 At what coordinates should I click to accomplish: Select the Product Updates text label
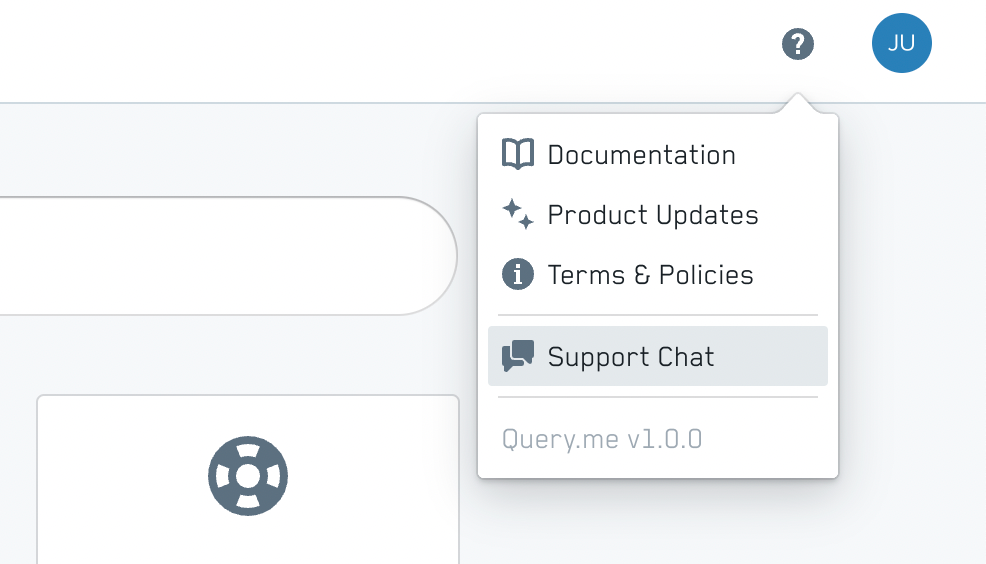point(653,215)
